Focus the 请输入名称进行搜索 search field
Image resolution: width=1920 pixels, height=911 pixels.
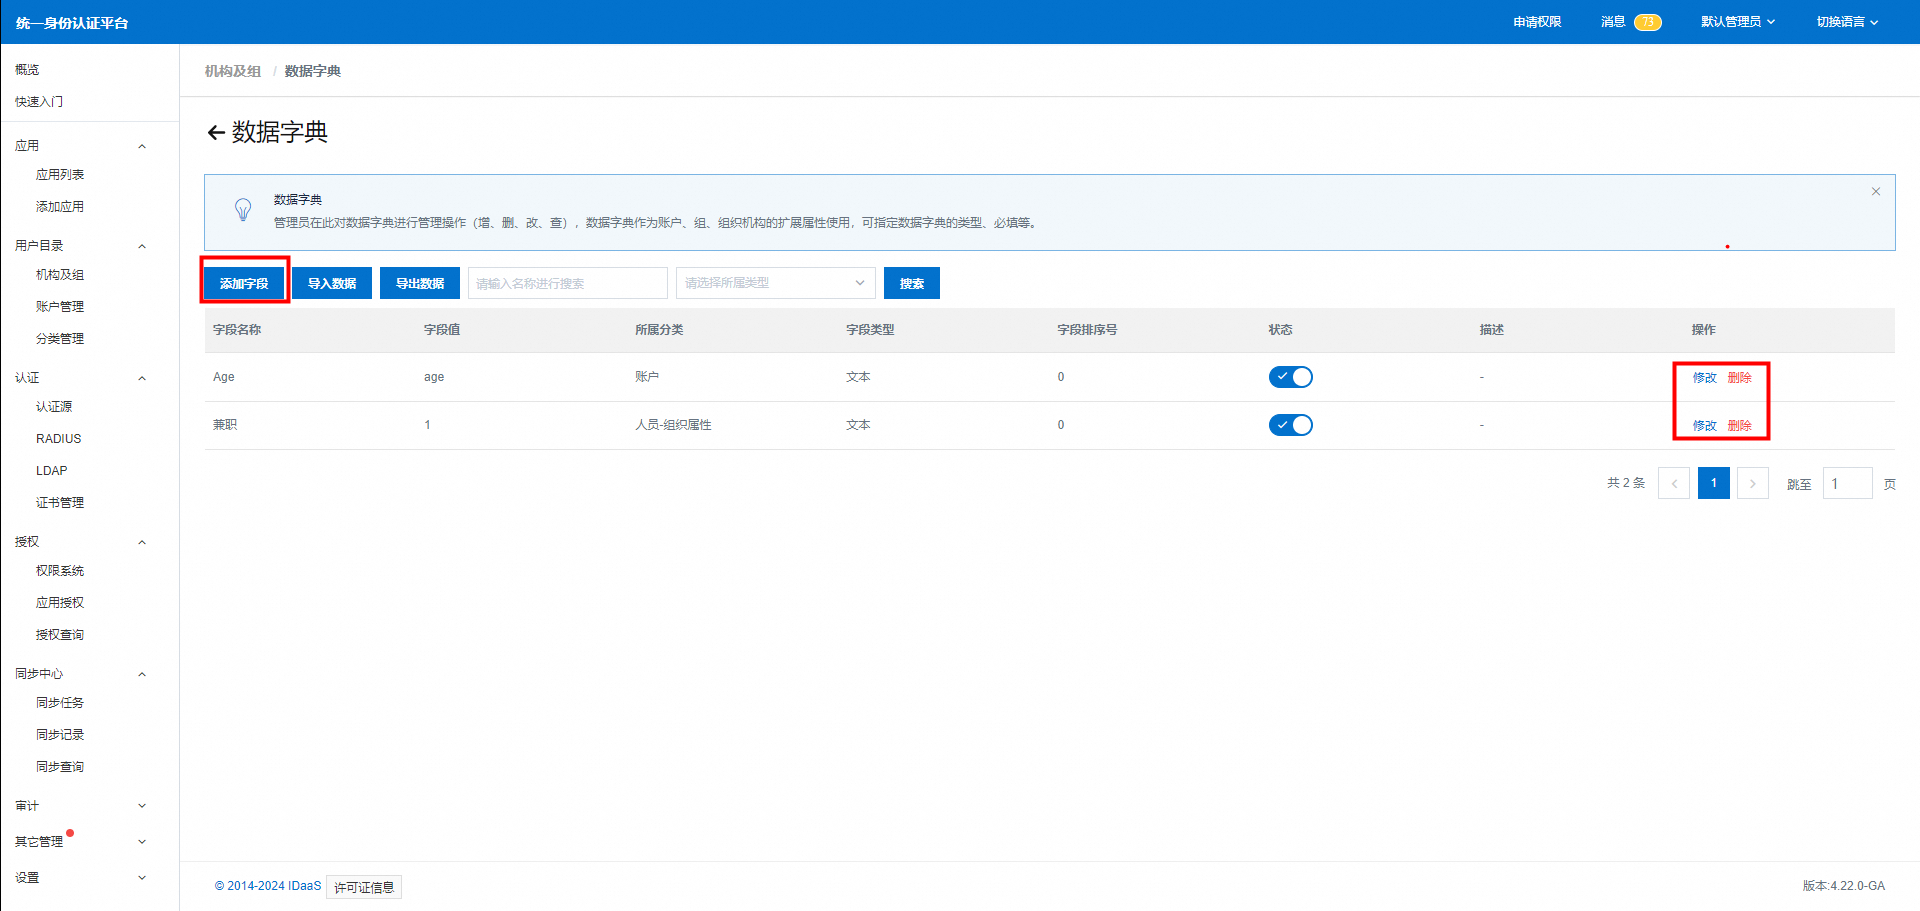tap(567, 283)
